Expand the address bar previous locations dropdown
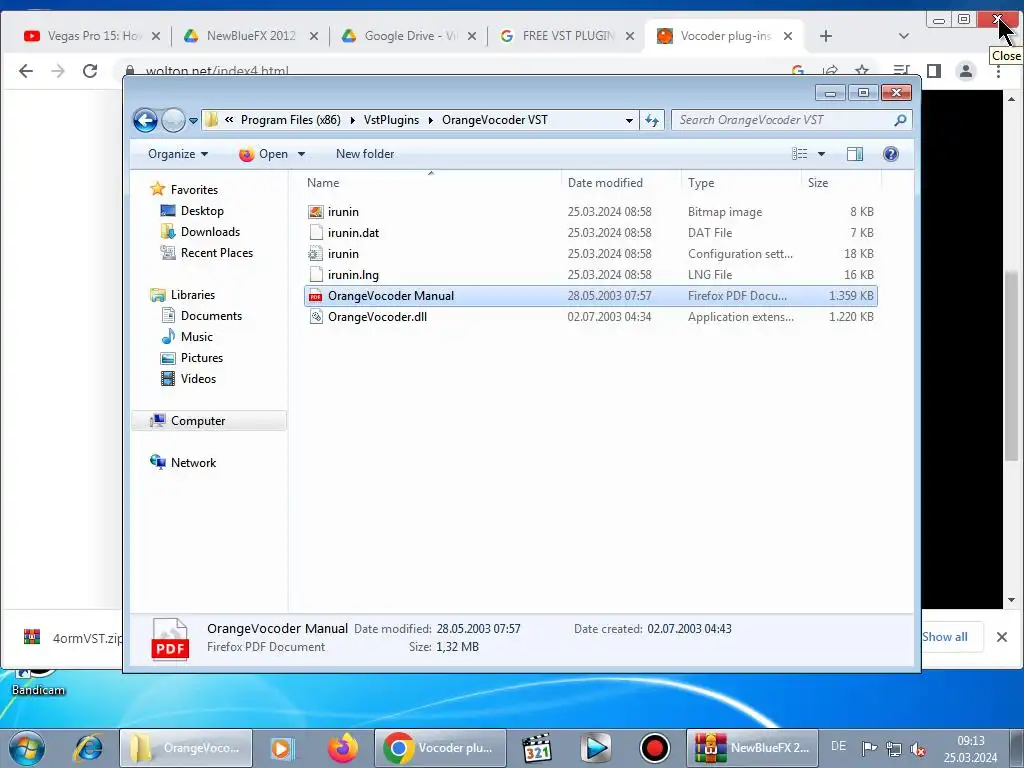The width and height of the screenshot is (1024, 768). click(629, 120)
